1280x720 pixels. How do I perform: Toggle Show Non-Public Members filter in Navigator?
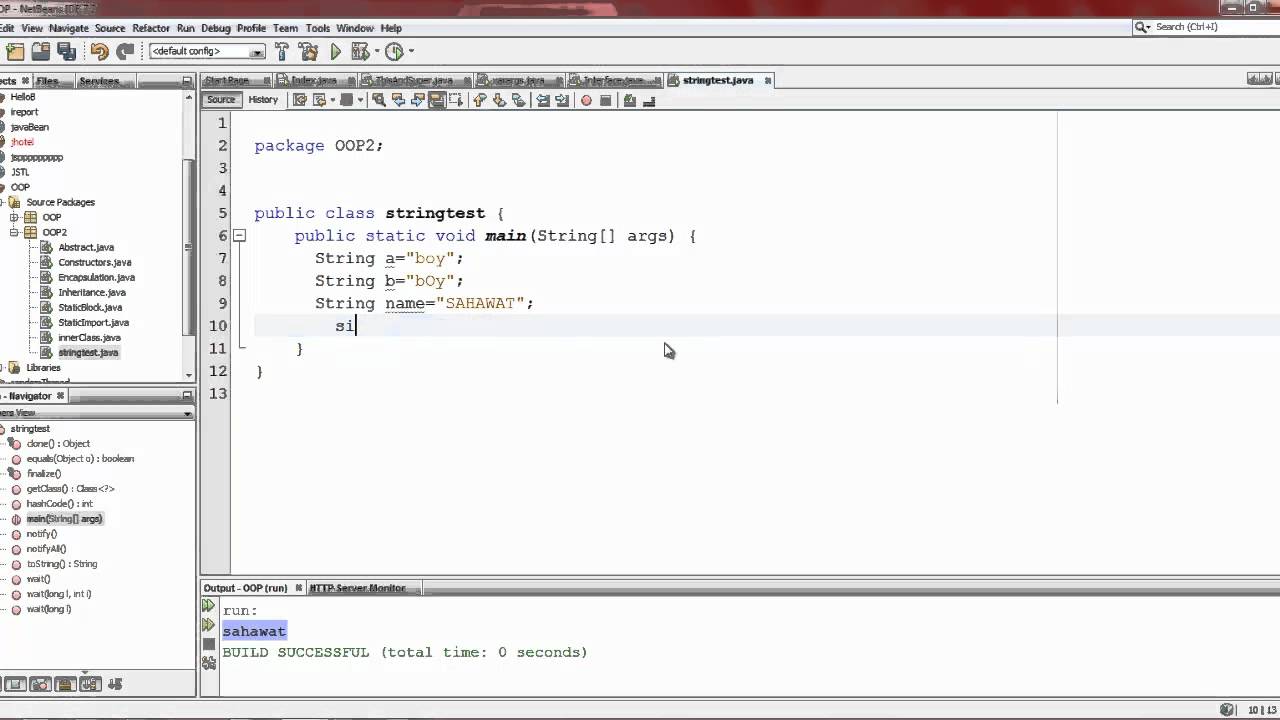(65, 685)
